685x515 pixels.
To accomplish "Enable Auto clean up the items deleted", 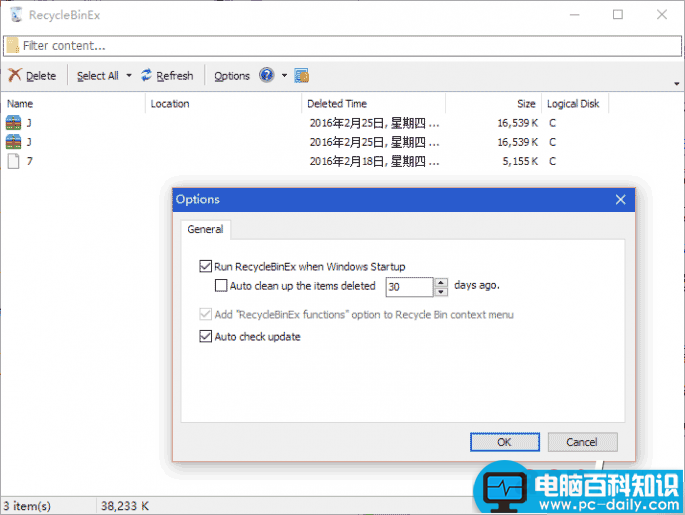I will (x=222, y=286).
